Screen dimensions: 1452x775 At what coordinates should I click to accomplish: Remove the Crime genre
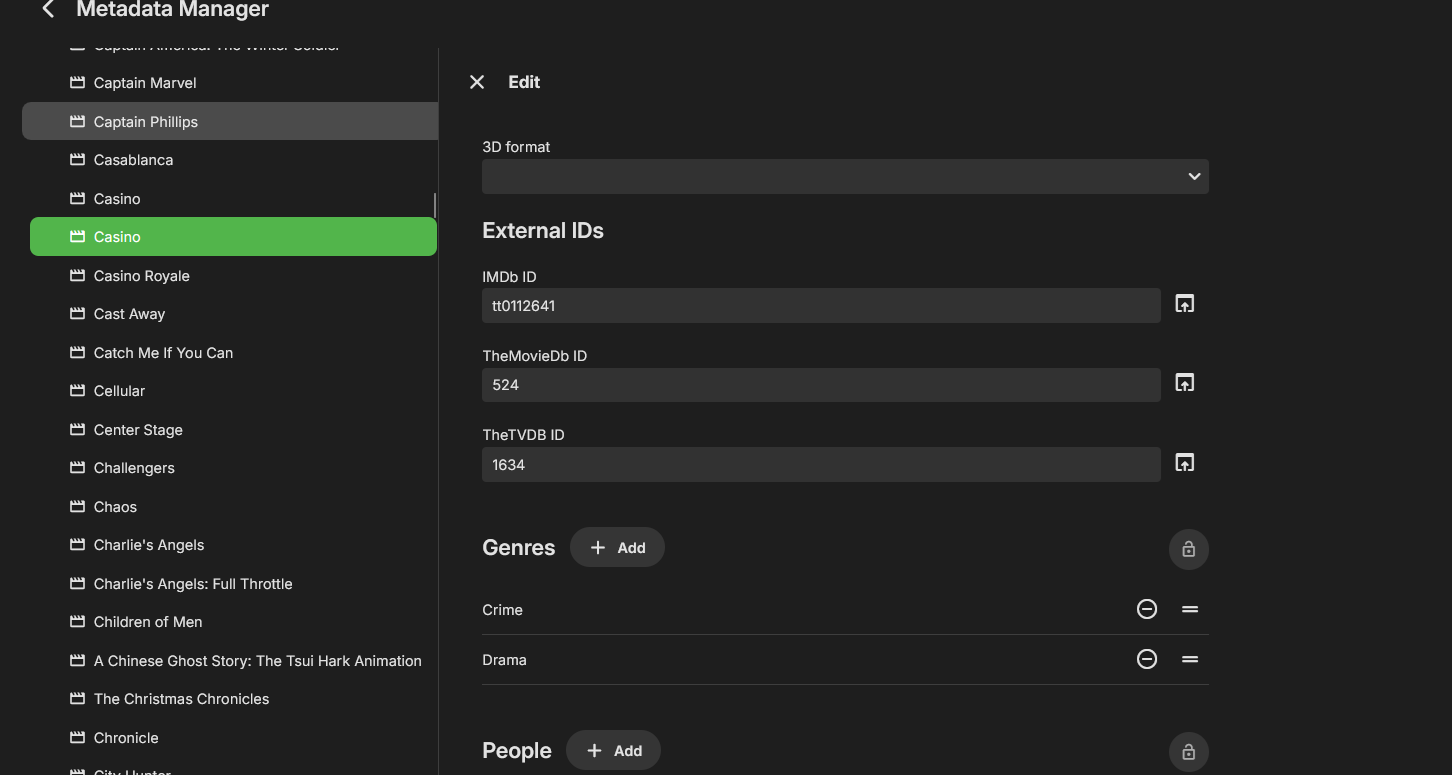pyautogui.click(x=1147, y=609)
